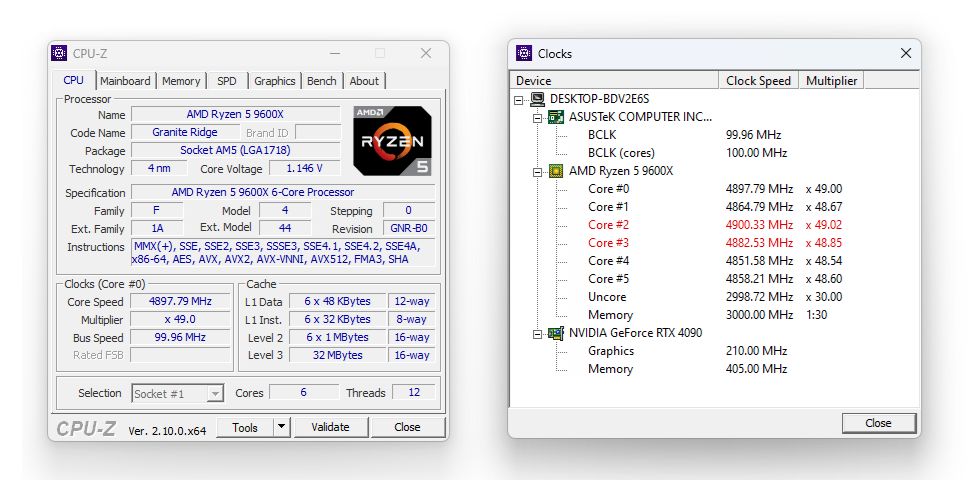Viewport: 980px width, 480px height.
Task: Select the BCLK (cores) row
Action: click(x=621, y=153)
